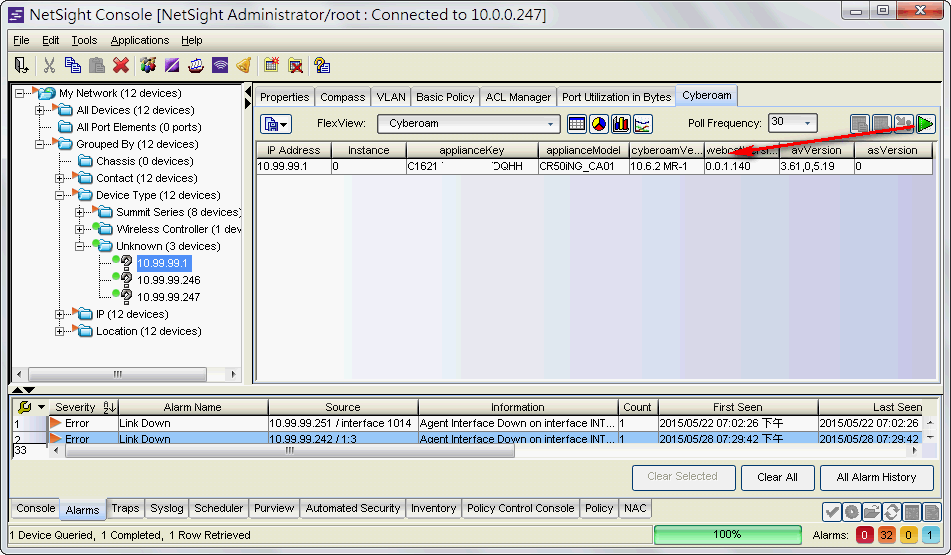Screen dimensions: 951x555
Task: Collapse the Grouped By tree node
Action: click(39, 144)
